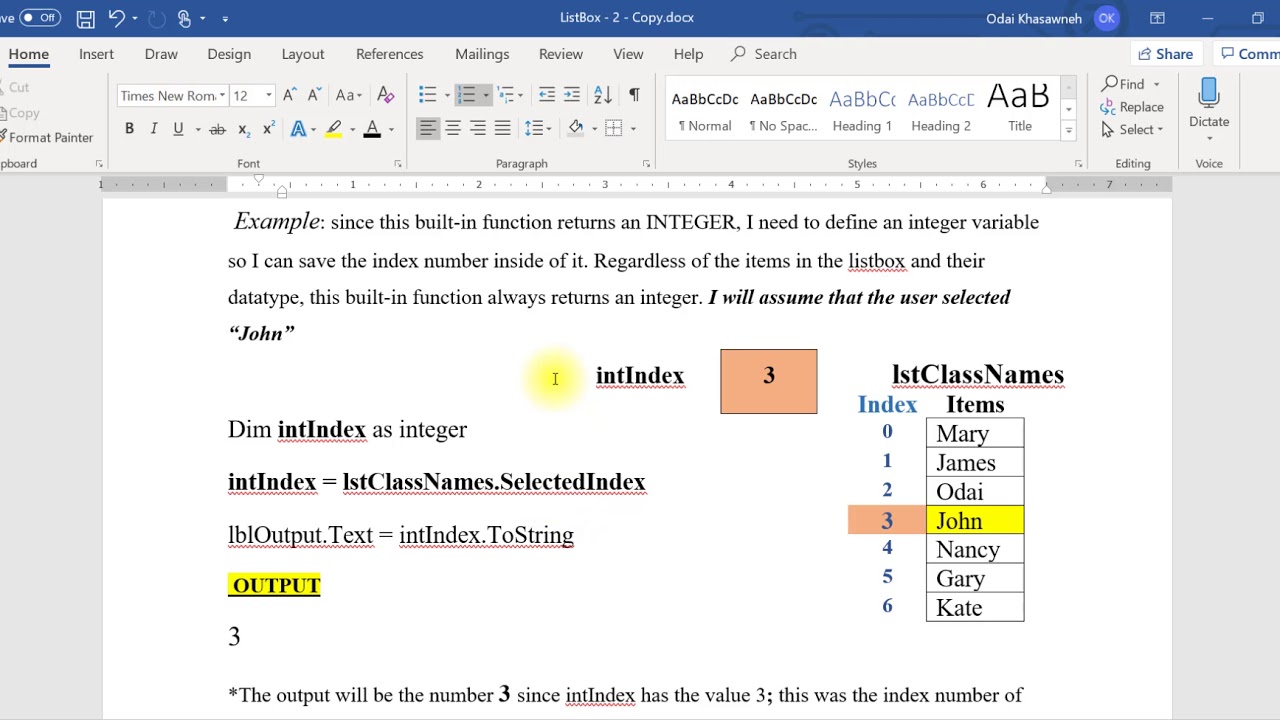The image size is (1280, 720).
Task: Switch to the View tab
Action: pyautogui.click(x=628, y=54)
